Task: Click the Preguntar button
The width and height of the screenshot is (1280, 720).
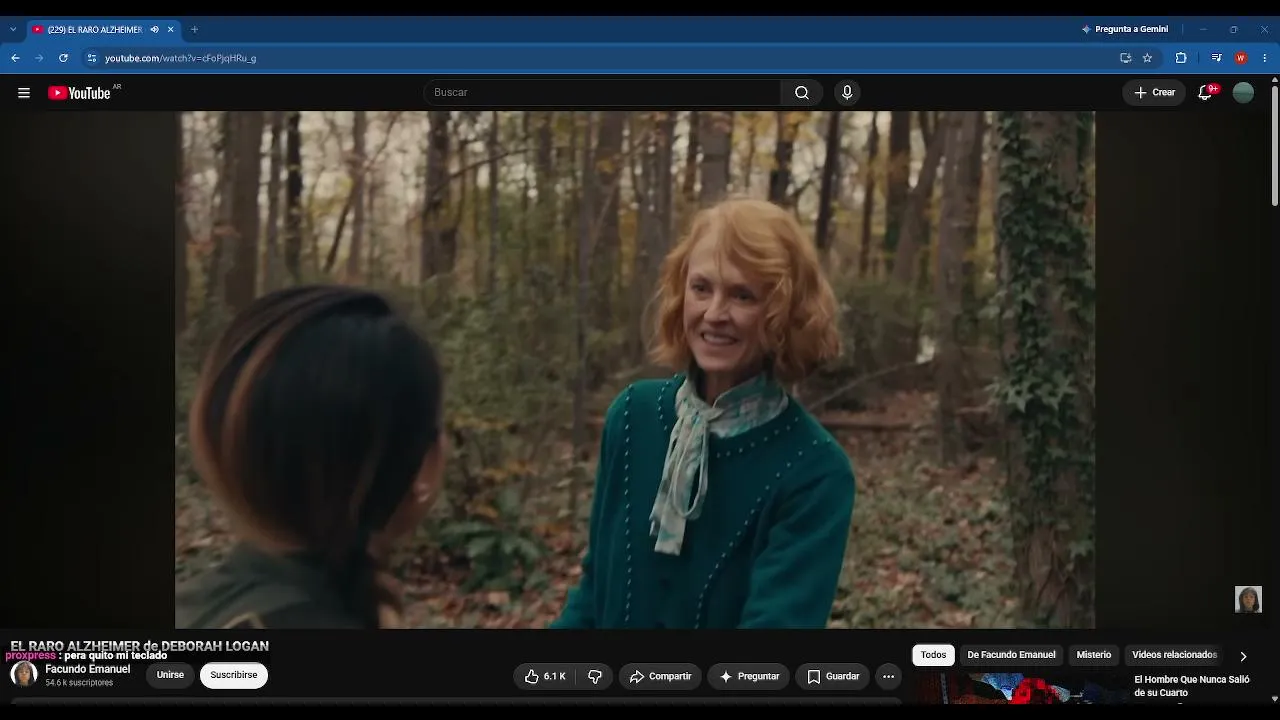Action: tap(749, 677)
